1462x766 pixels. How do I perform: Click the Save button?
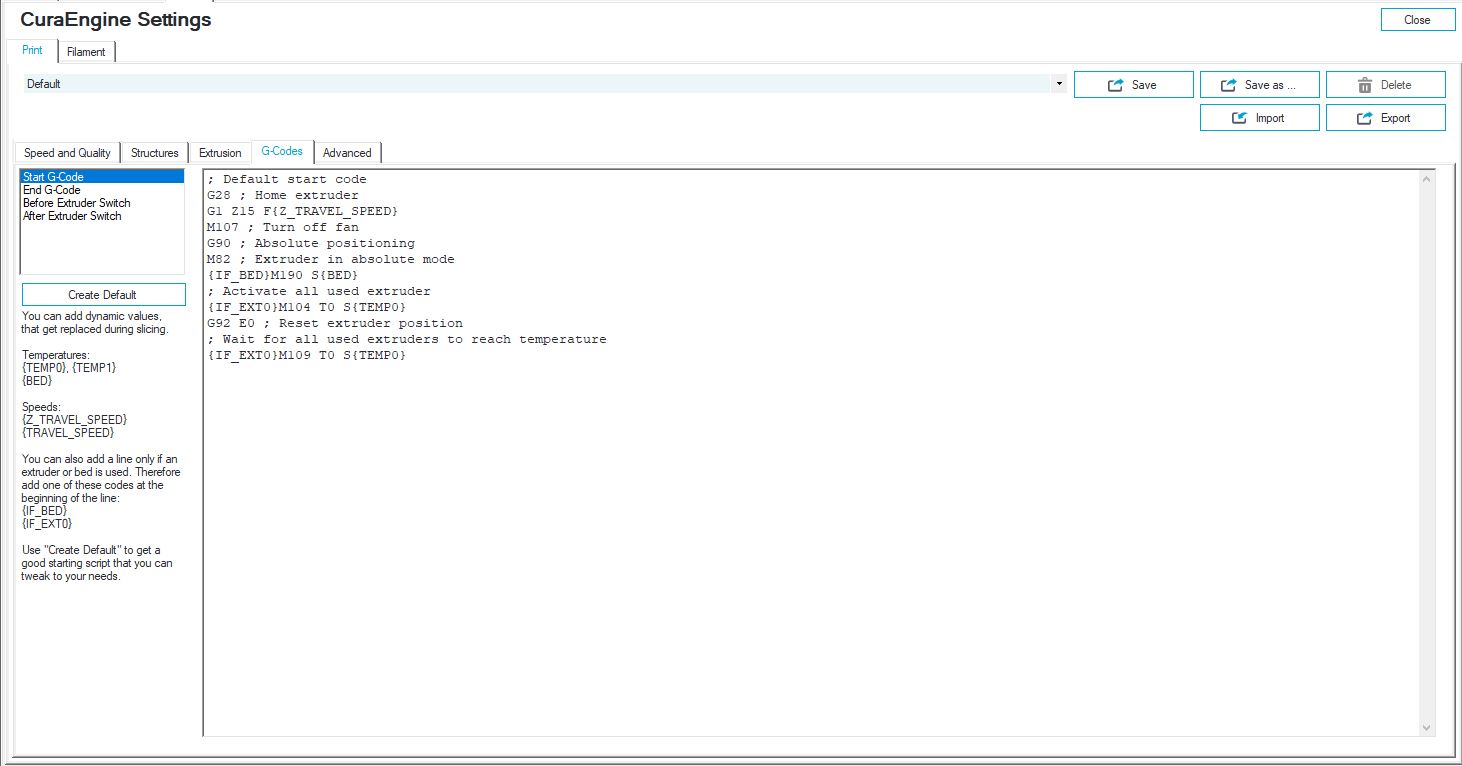(x=1133, y=85)
